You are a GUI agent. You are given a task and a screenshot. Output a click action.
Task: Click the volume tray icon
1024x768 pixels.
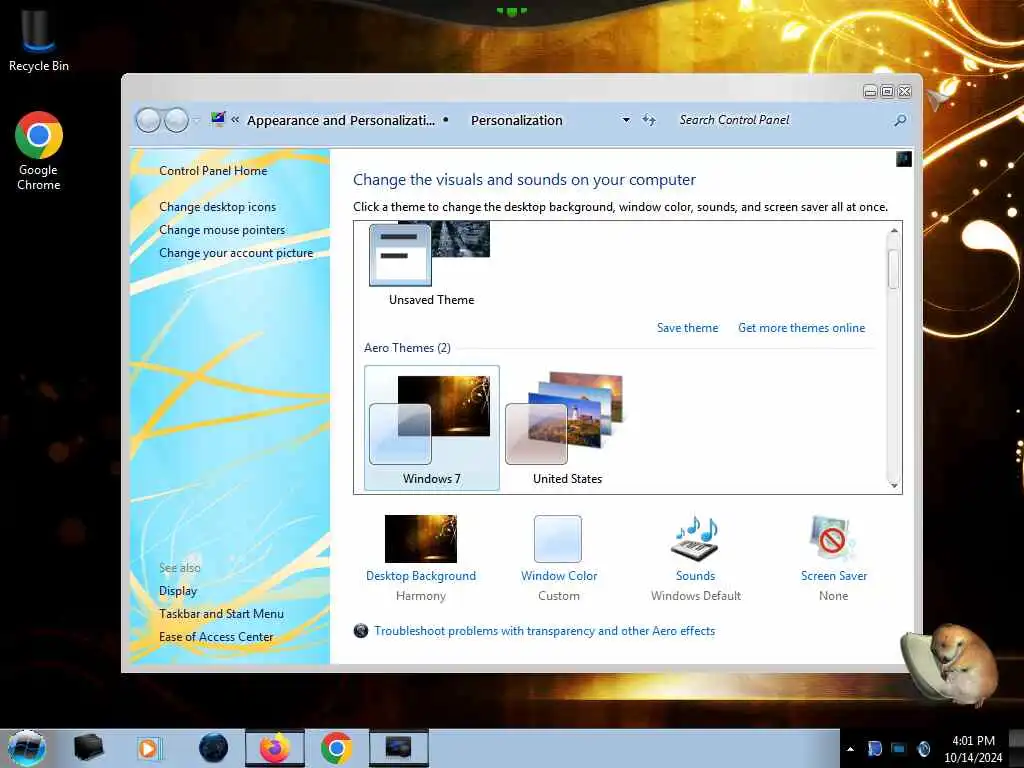pyautogui.click(x=924, y=749)
